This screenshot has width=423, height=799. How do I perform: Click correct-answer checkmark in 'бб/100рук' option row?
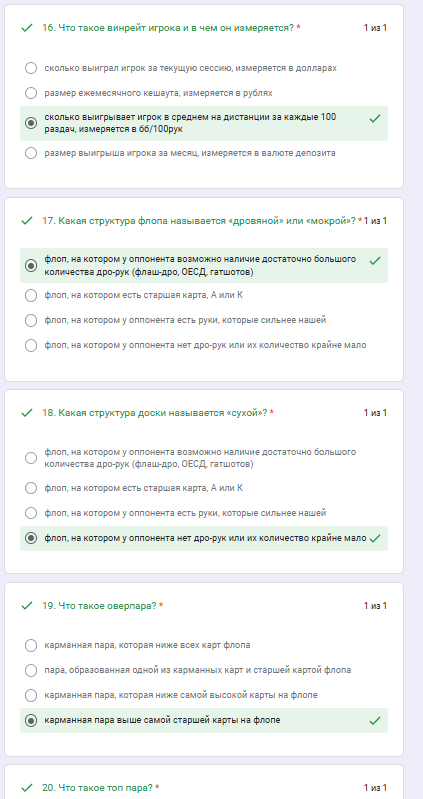click(375, 119)
